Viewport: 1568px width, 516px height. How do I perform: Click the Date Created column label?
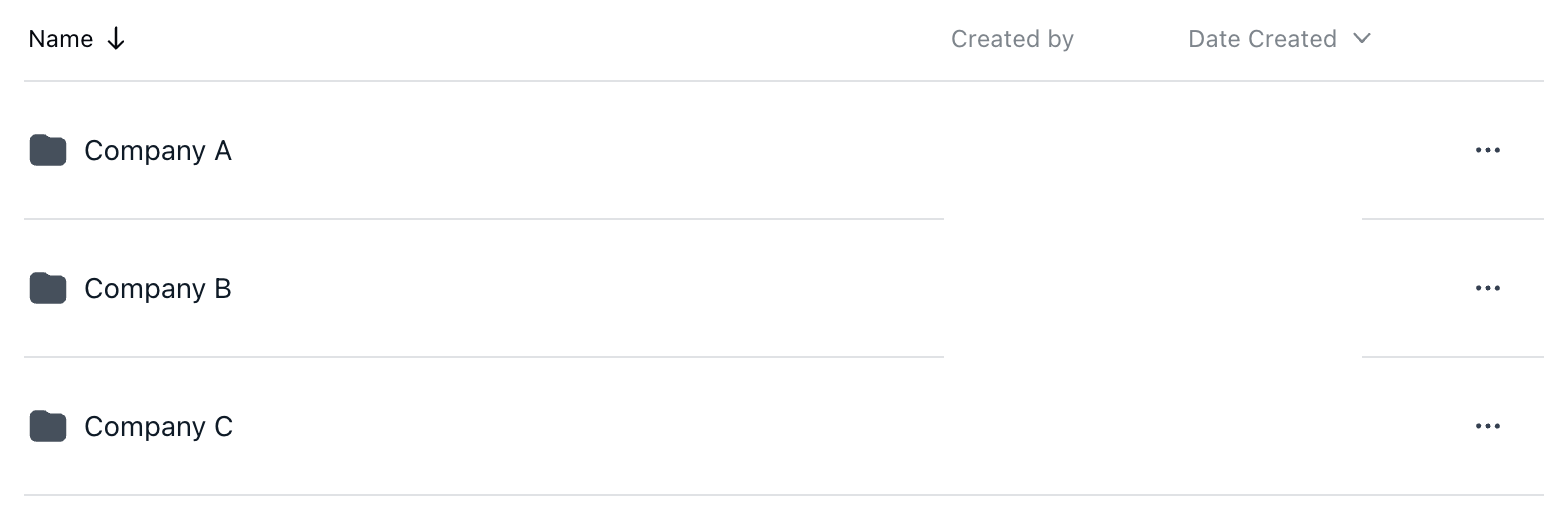click(1262, 39)
